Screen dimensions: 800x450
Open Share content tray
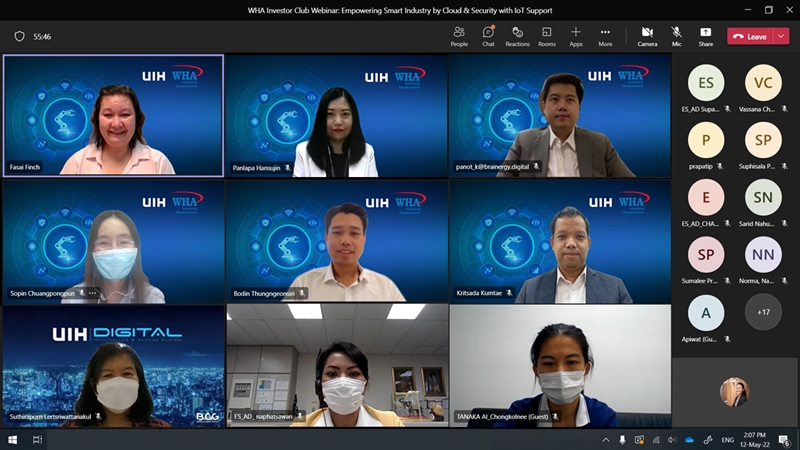pyautogui.click(x=705, y=36)
